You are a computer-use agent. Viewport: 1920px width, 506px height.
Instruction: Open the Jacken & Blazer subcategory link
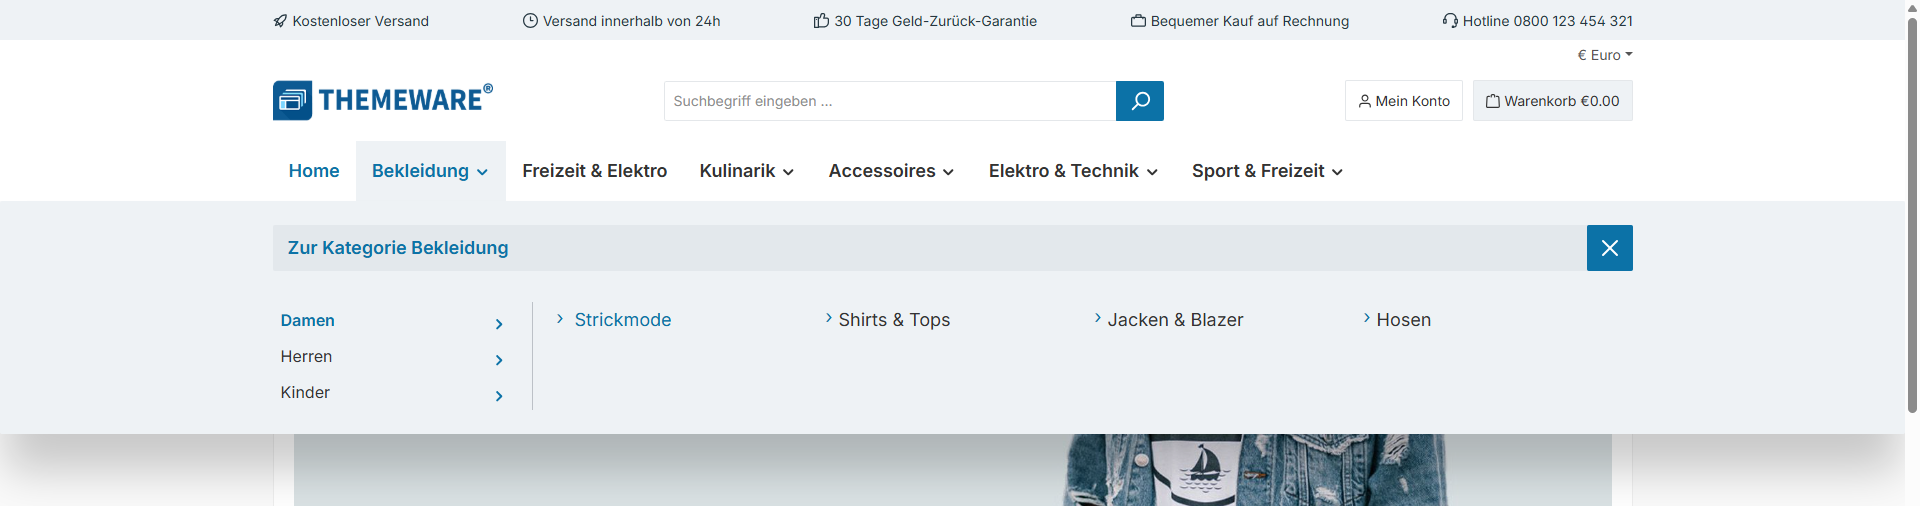[1175, 320]
